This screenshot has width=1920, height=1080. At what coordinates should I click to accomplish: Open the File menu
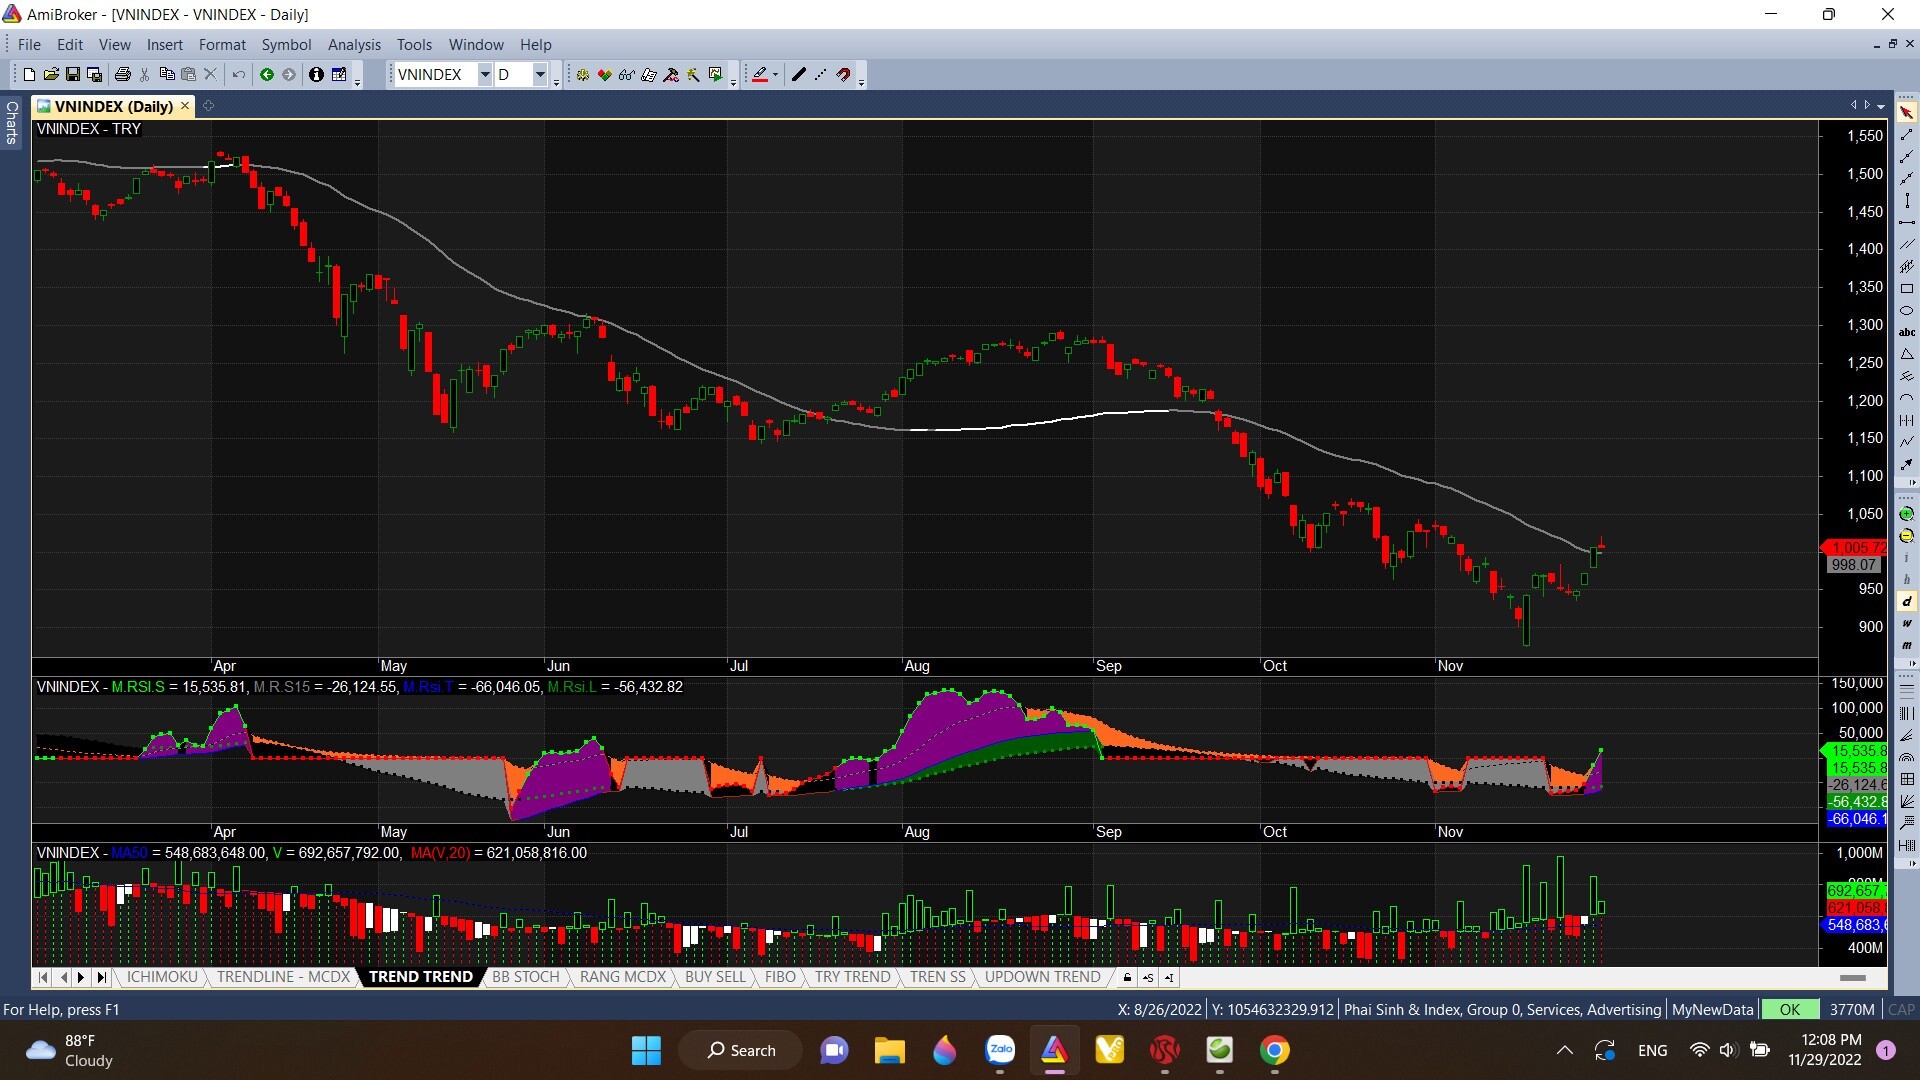pos(29,45)
